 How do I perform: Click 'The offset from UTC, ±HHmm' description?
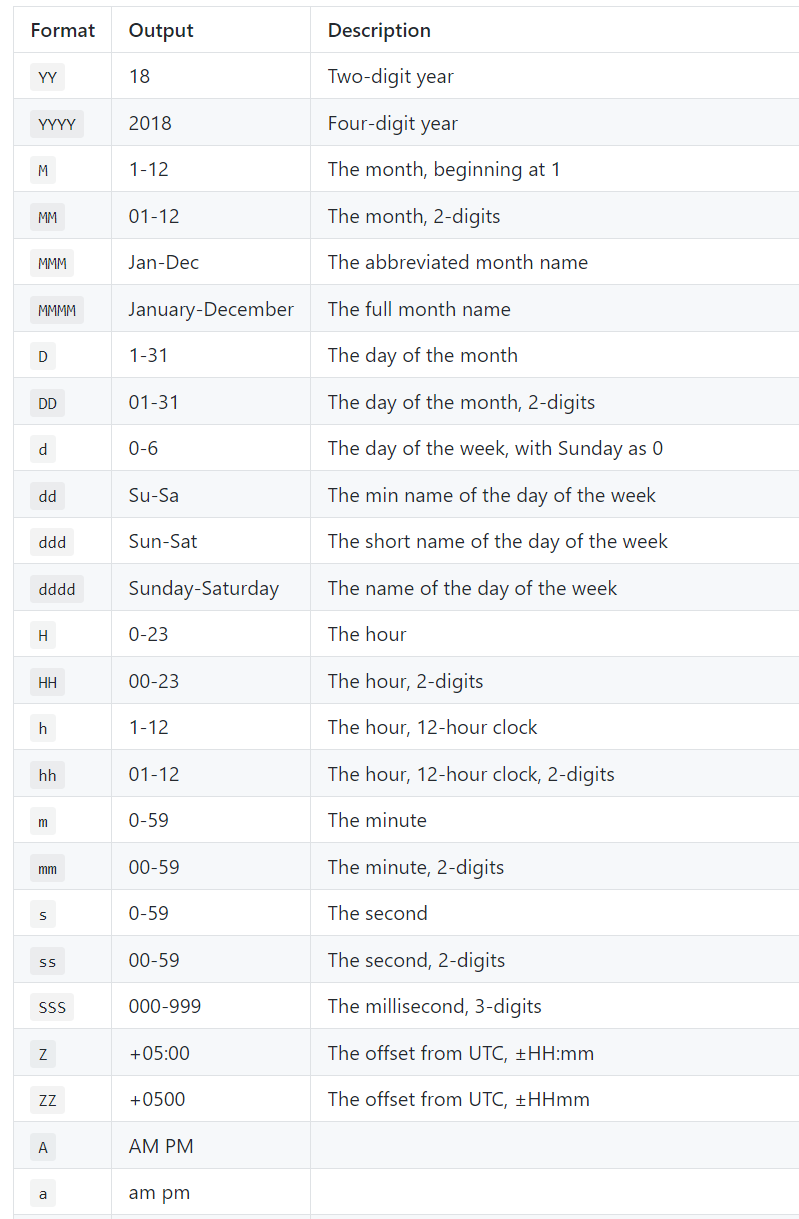pyautogui.click(x=459, y=1099)
